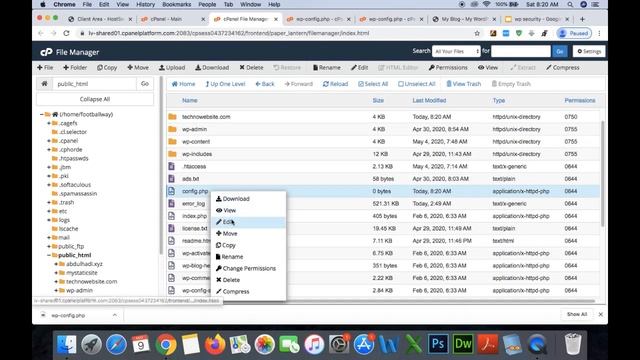This screenshot has width=640, height=360.
Task: Click the toolbar View button
Action: point(488,68)
